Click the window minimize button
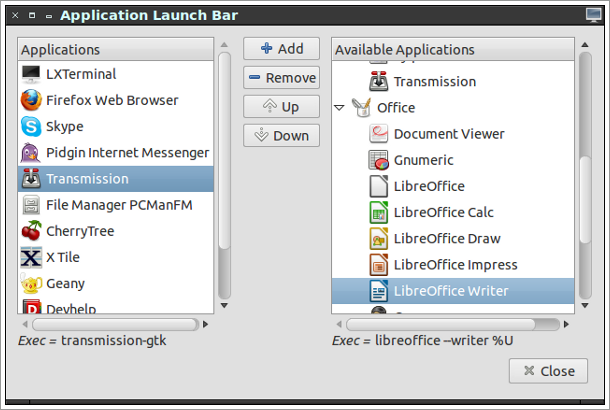This screenshot has width=610, height=410. (x=49, y=16)
